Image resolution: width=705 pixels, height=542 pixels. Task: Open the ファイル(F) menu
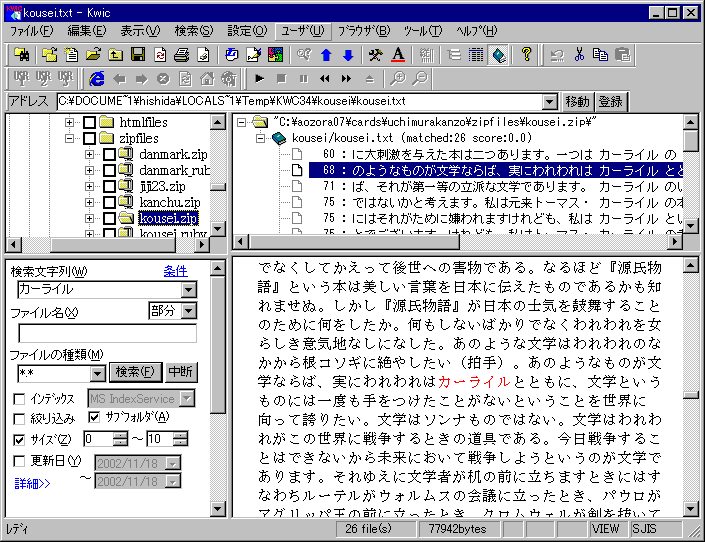31,31
